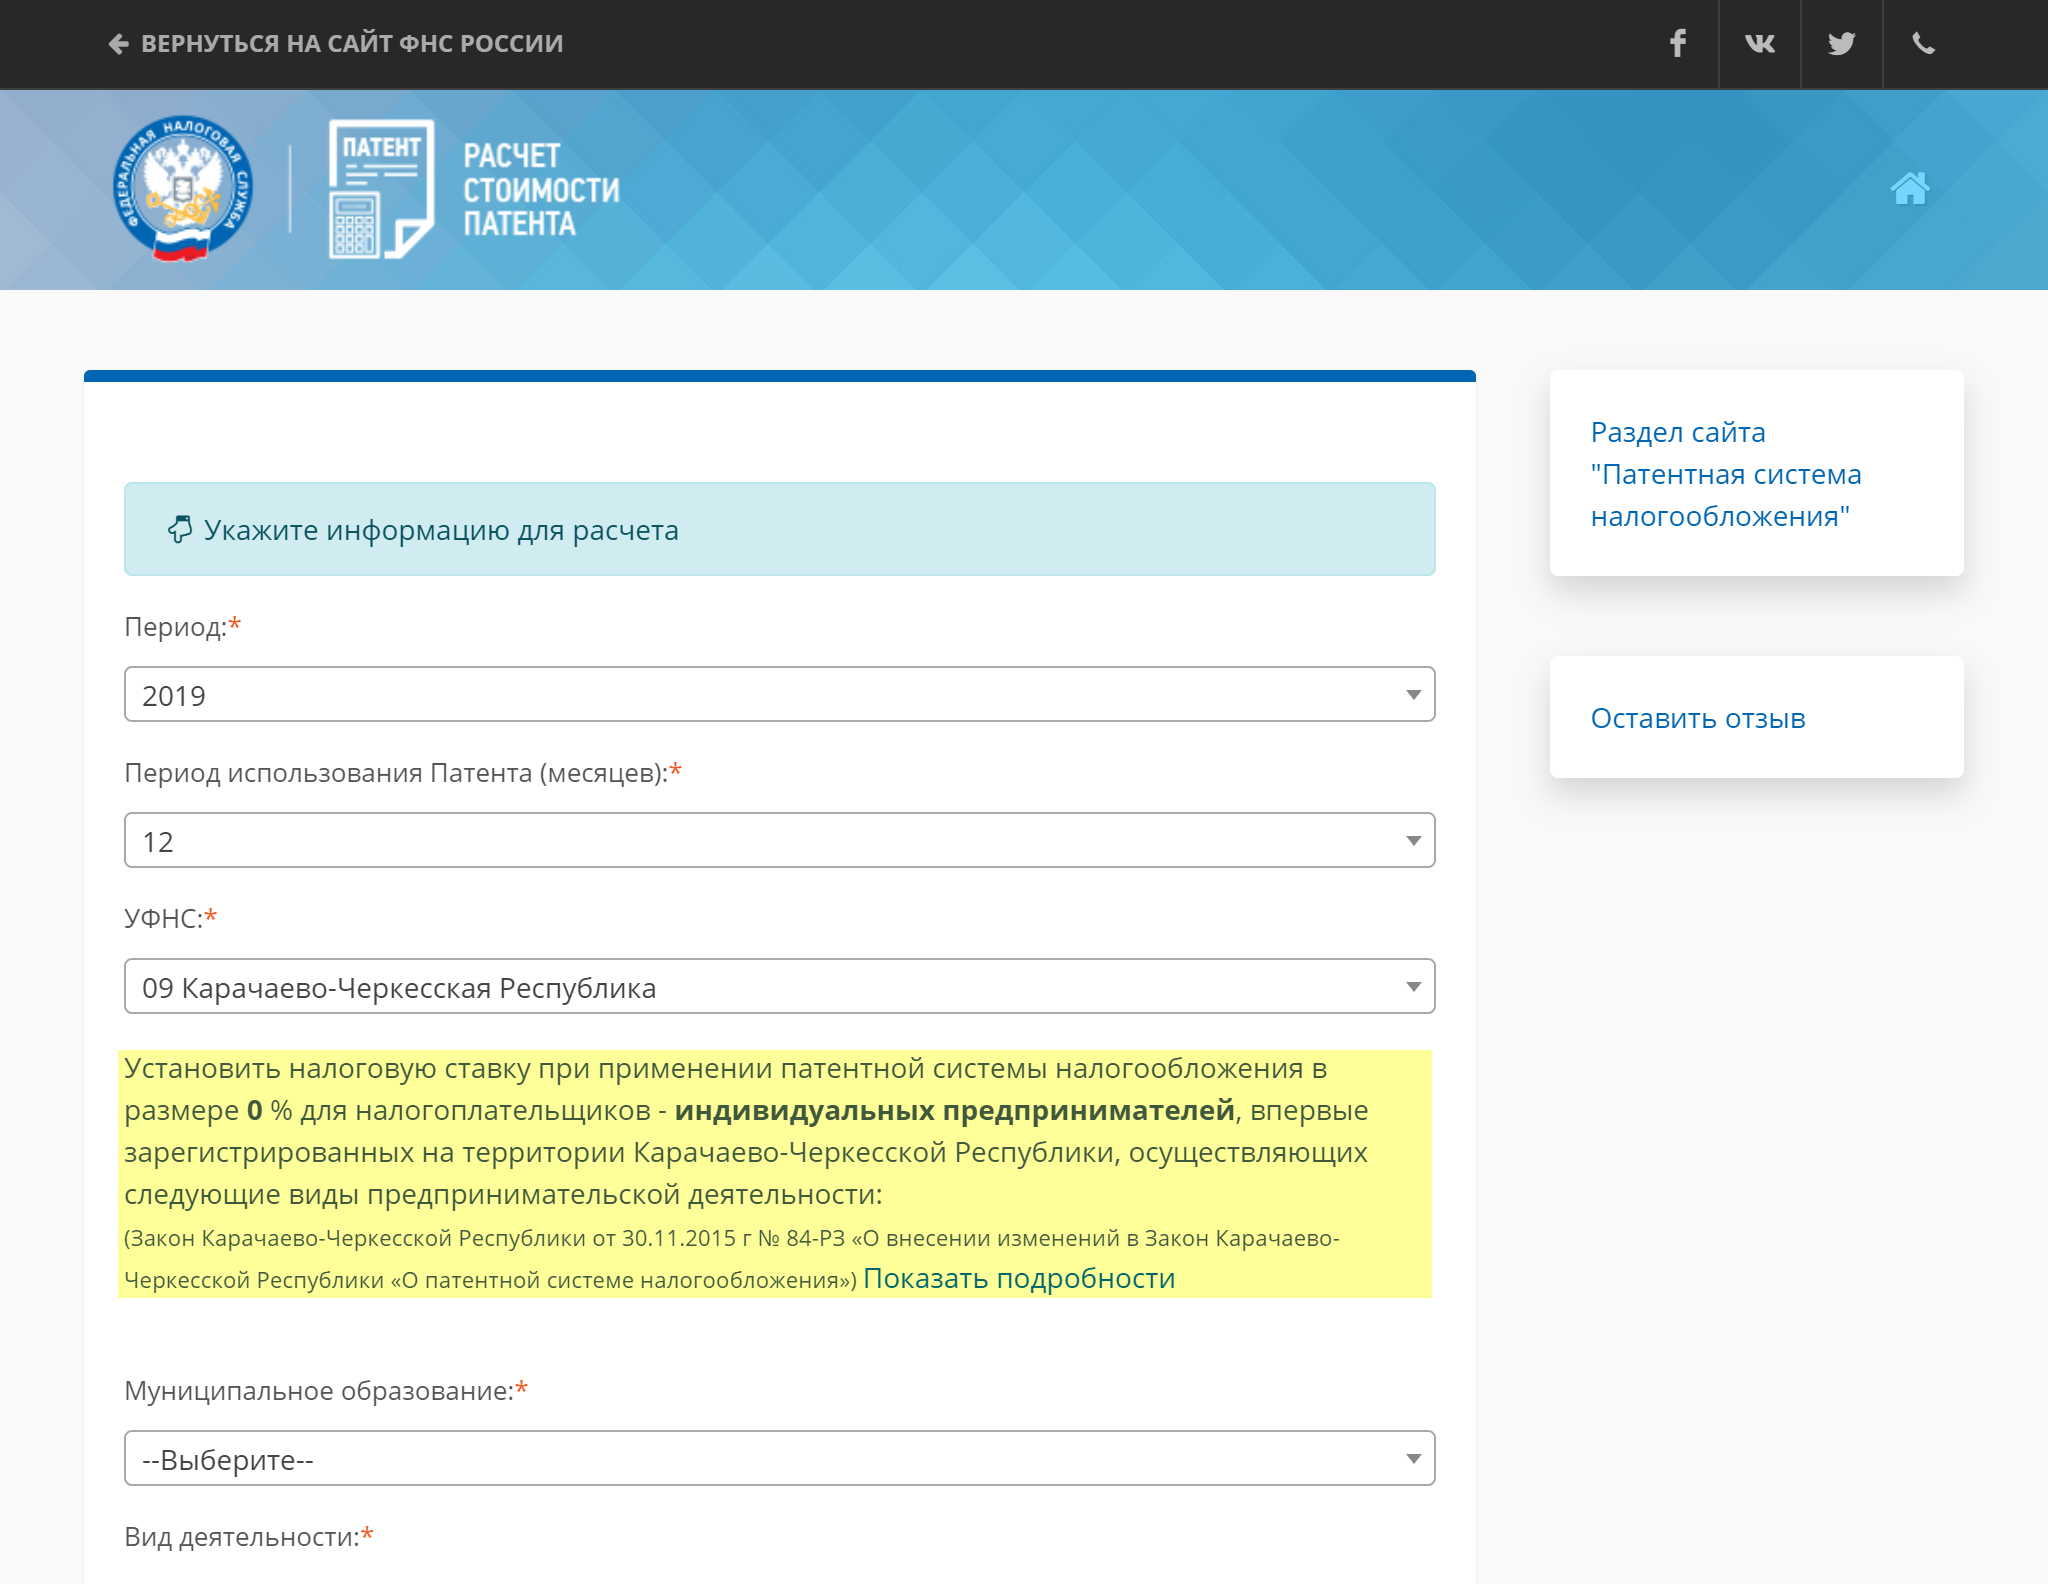Open the Муниципальное образование dropdown
Screen dimensions: 2048x1584
coord(779,1458)
